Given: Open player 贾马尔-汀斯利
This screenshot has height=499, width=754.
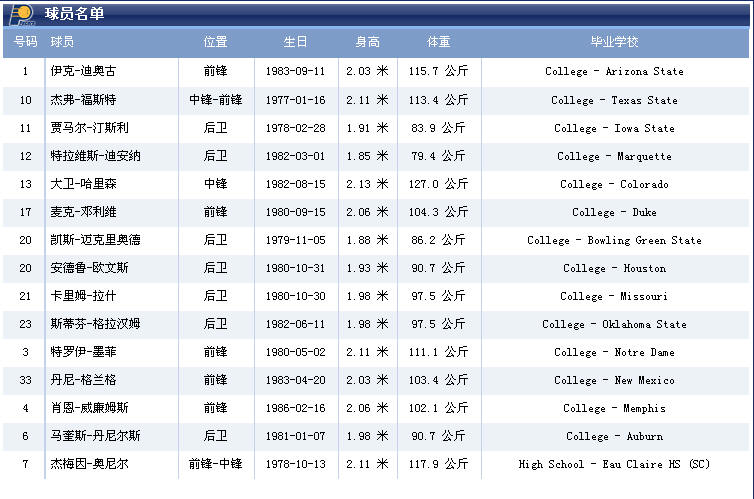Looking at the screenshot, I should 89,128.
